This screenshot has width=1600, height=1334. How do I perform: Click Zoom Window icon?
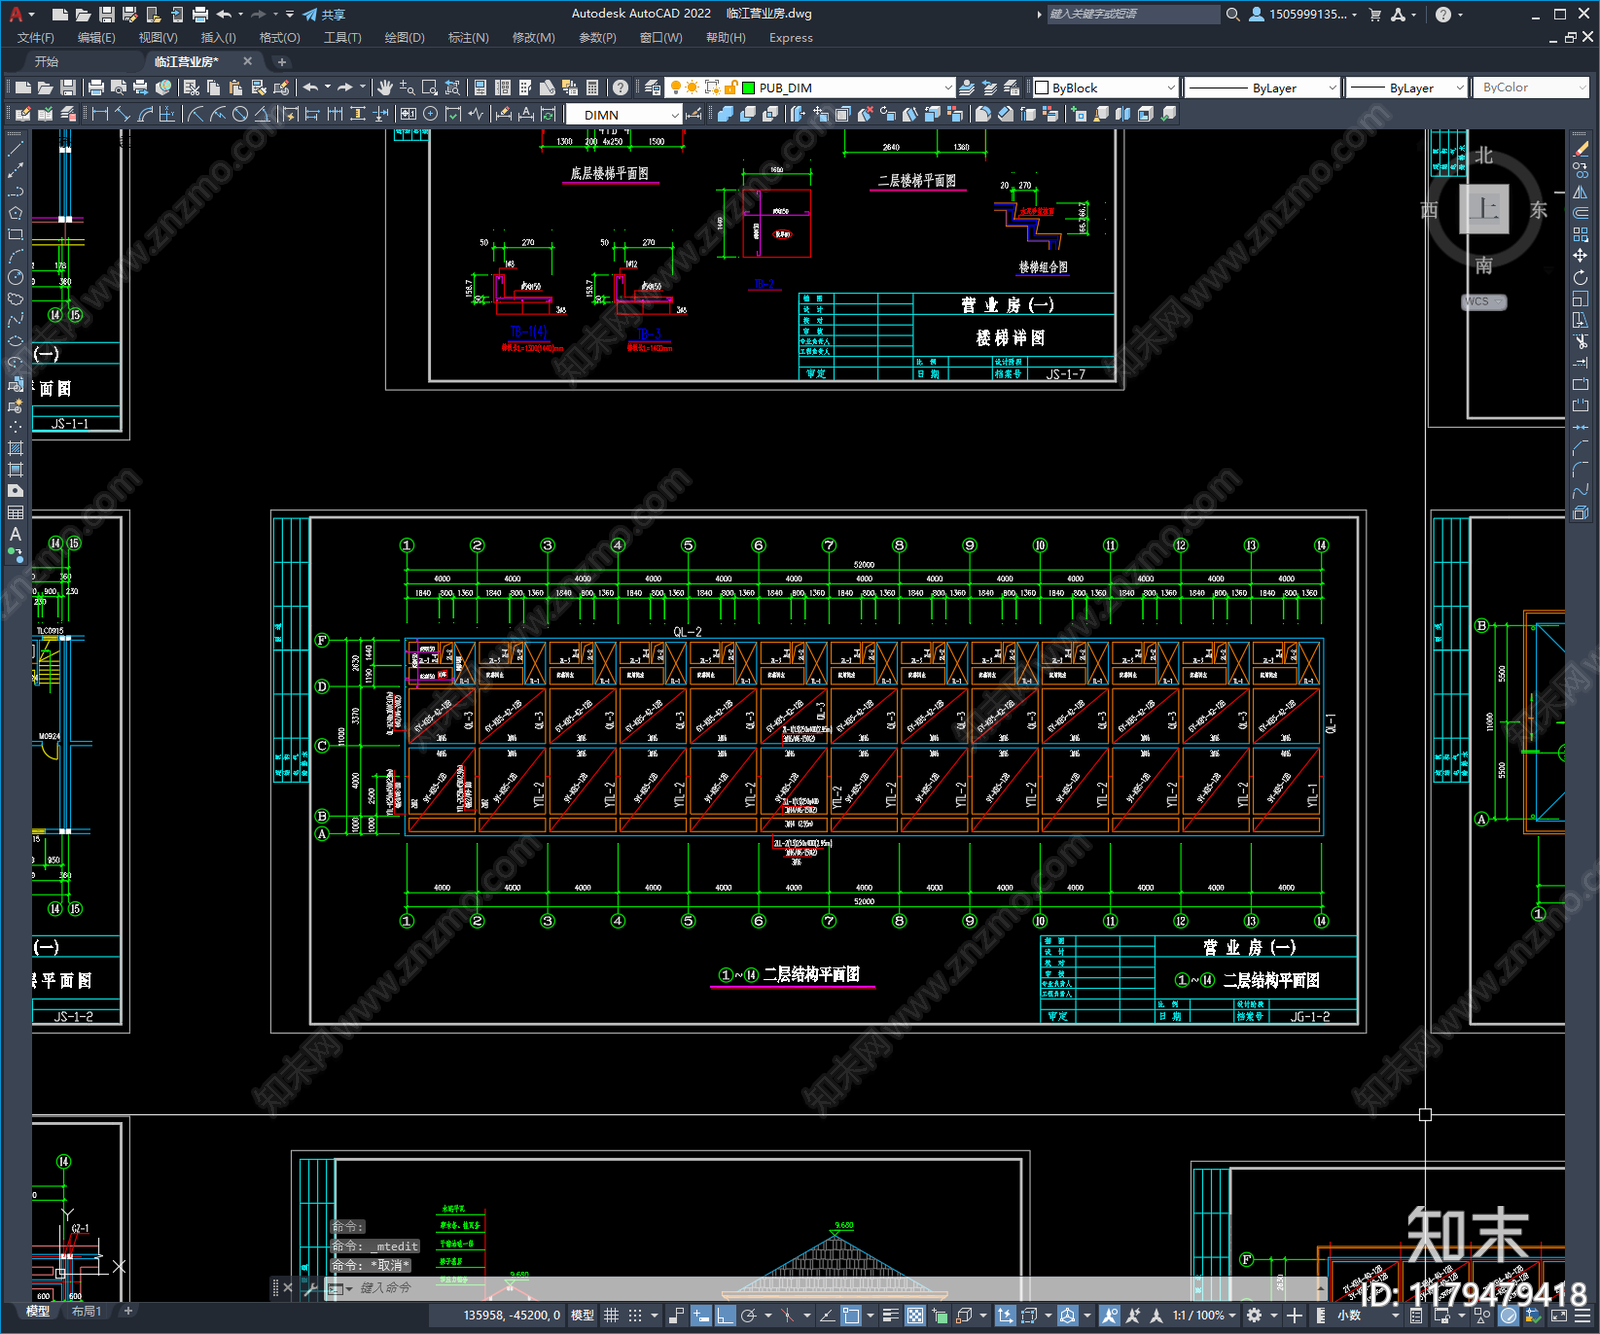[x=429, y=88]
